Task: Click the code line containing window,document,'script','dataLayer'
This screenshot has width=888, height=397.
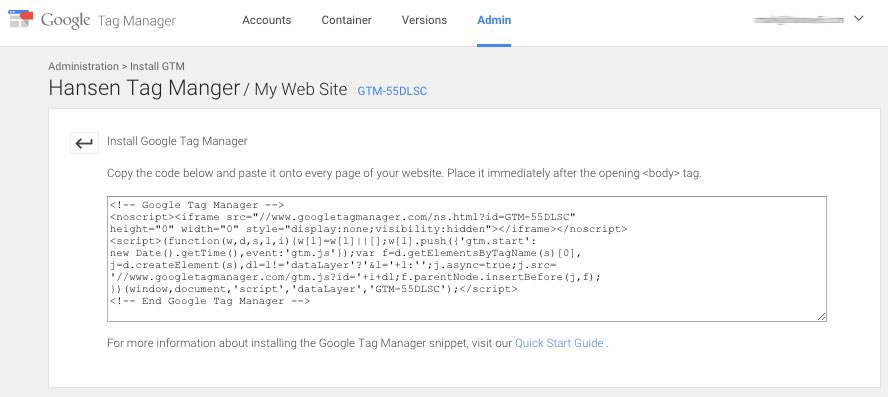Action: 314,289
